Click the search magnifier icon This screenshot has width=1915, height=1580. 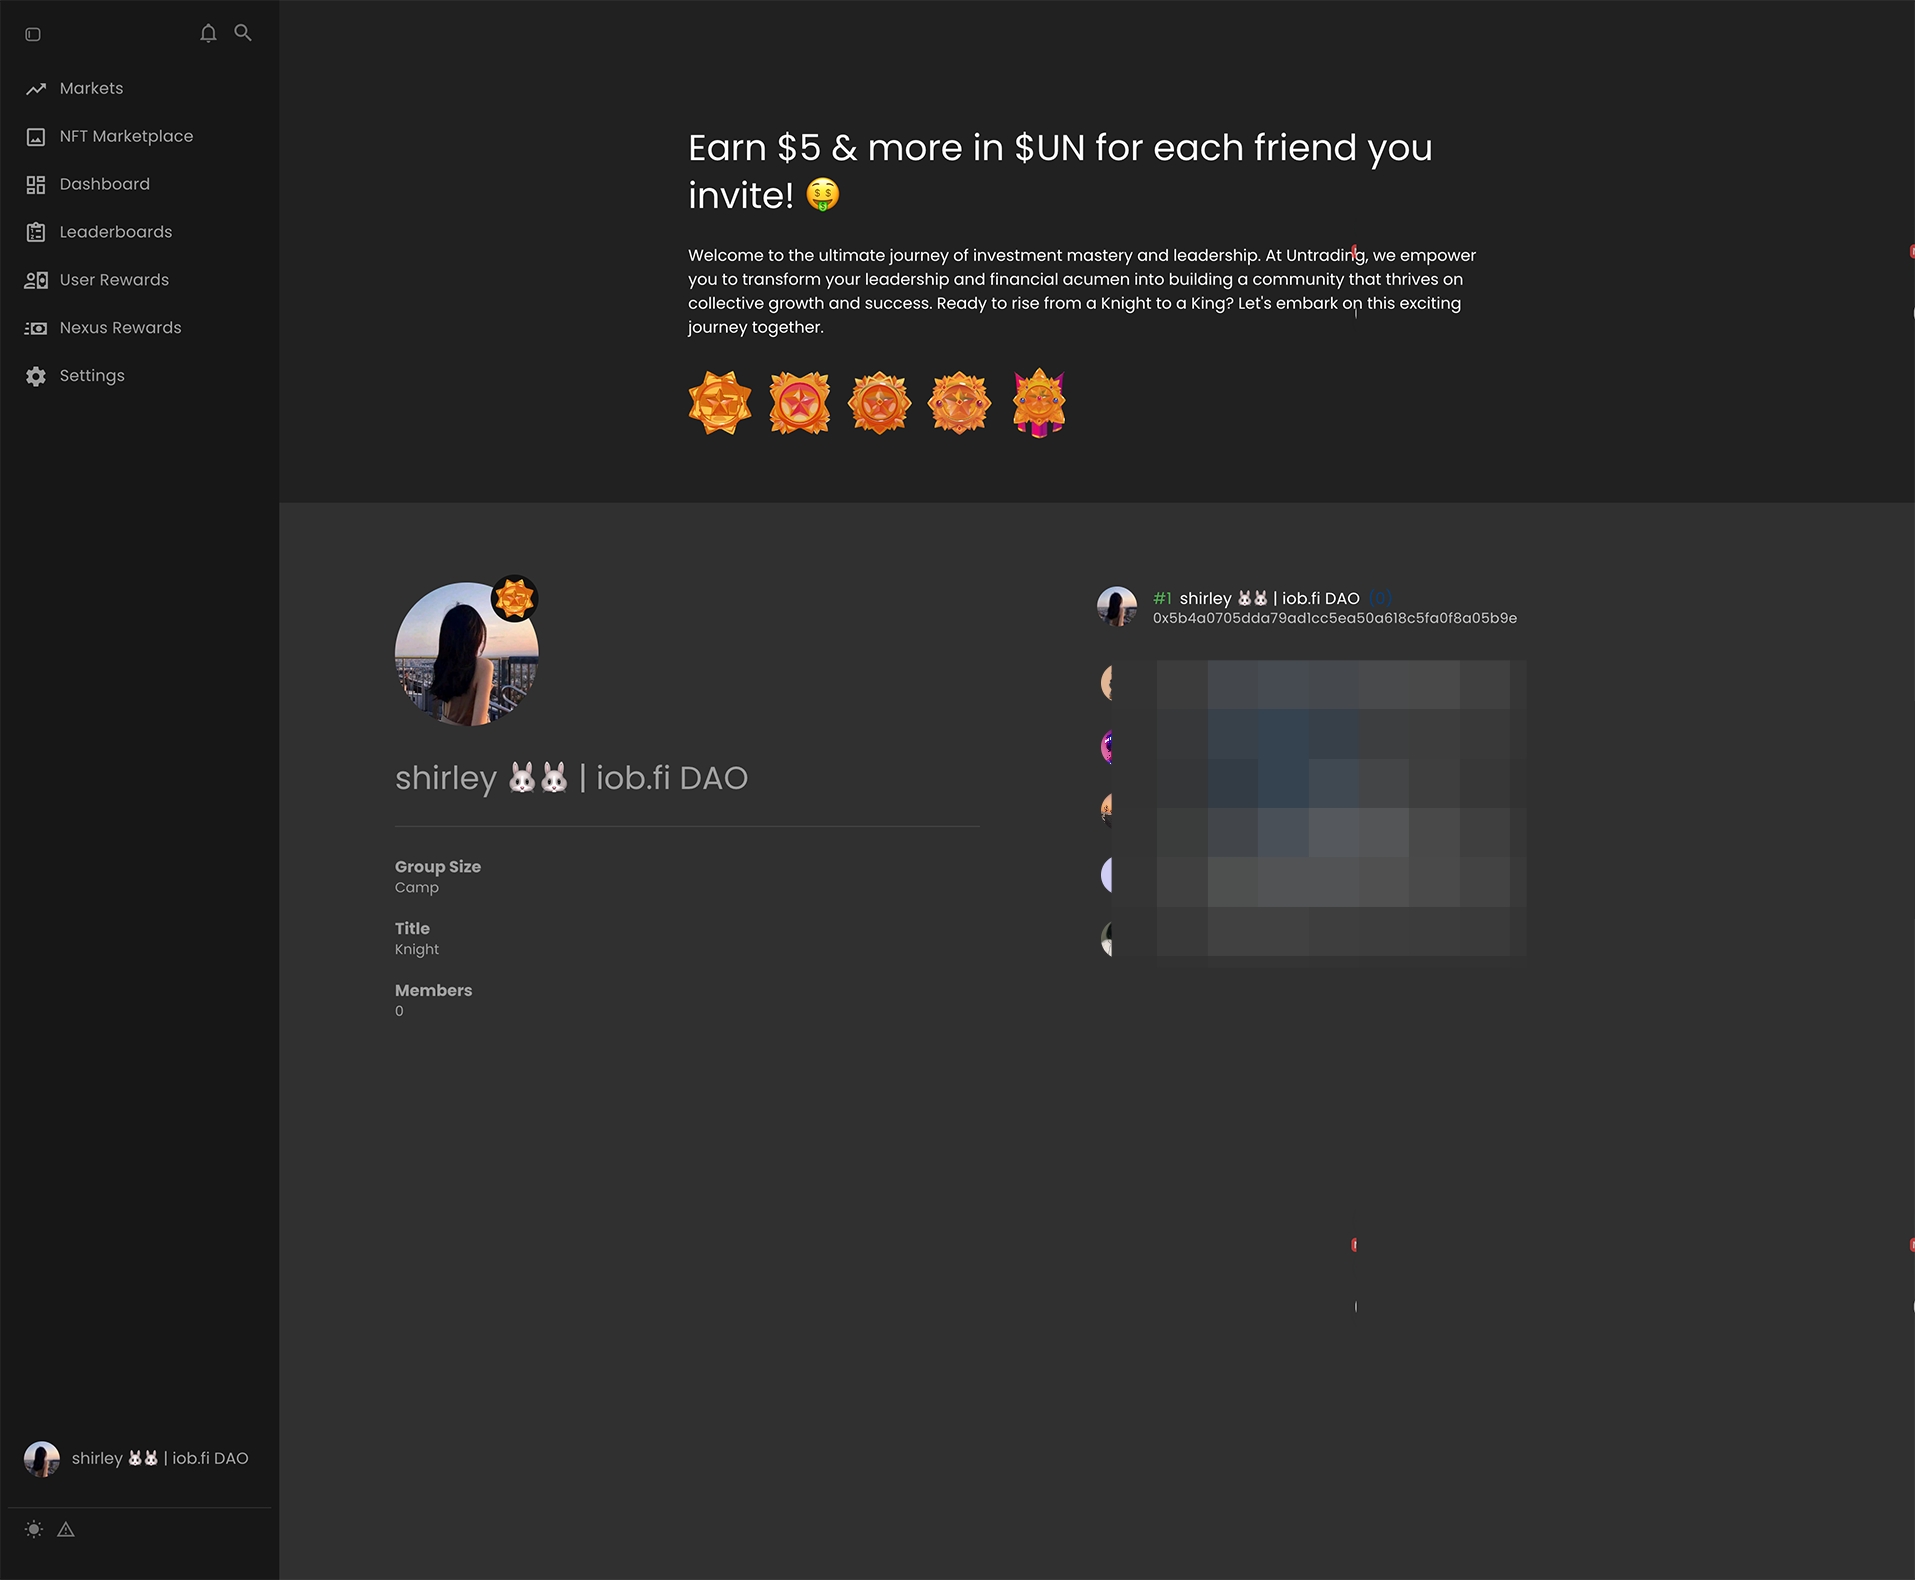click(243, 33)
